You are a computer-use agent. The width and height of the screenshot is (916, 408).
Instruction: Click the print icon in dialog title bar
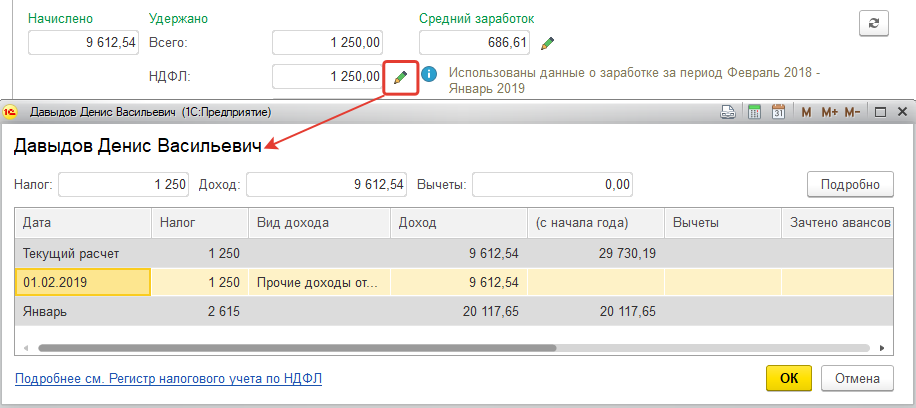[727, 112]
